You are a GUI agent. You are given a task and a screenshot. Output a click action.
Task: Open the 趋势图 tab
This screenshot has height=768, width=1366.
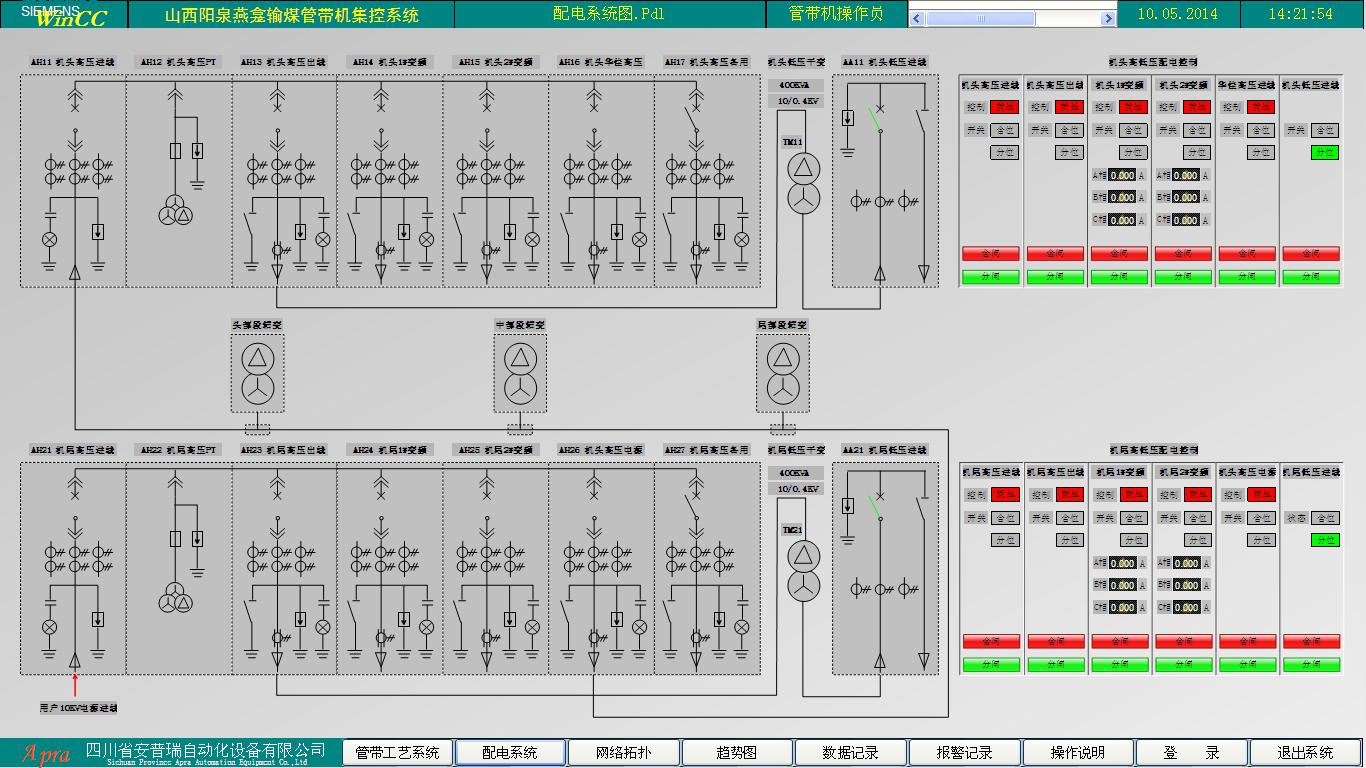pyautogui.click(x=737, y=753)
